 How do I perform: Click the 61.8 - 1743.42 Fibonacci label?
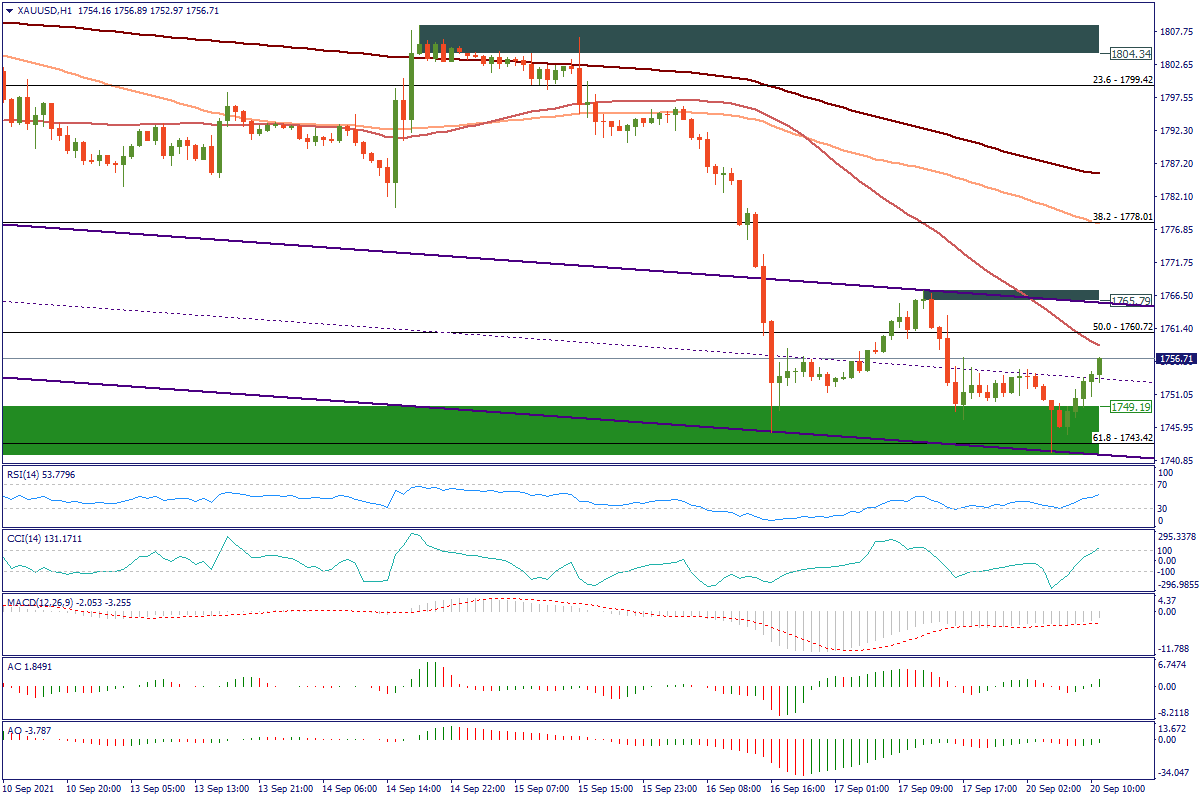click(x=1122, y=438)
